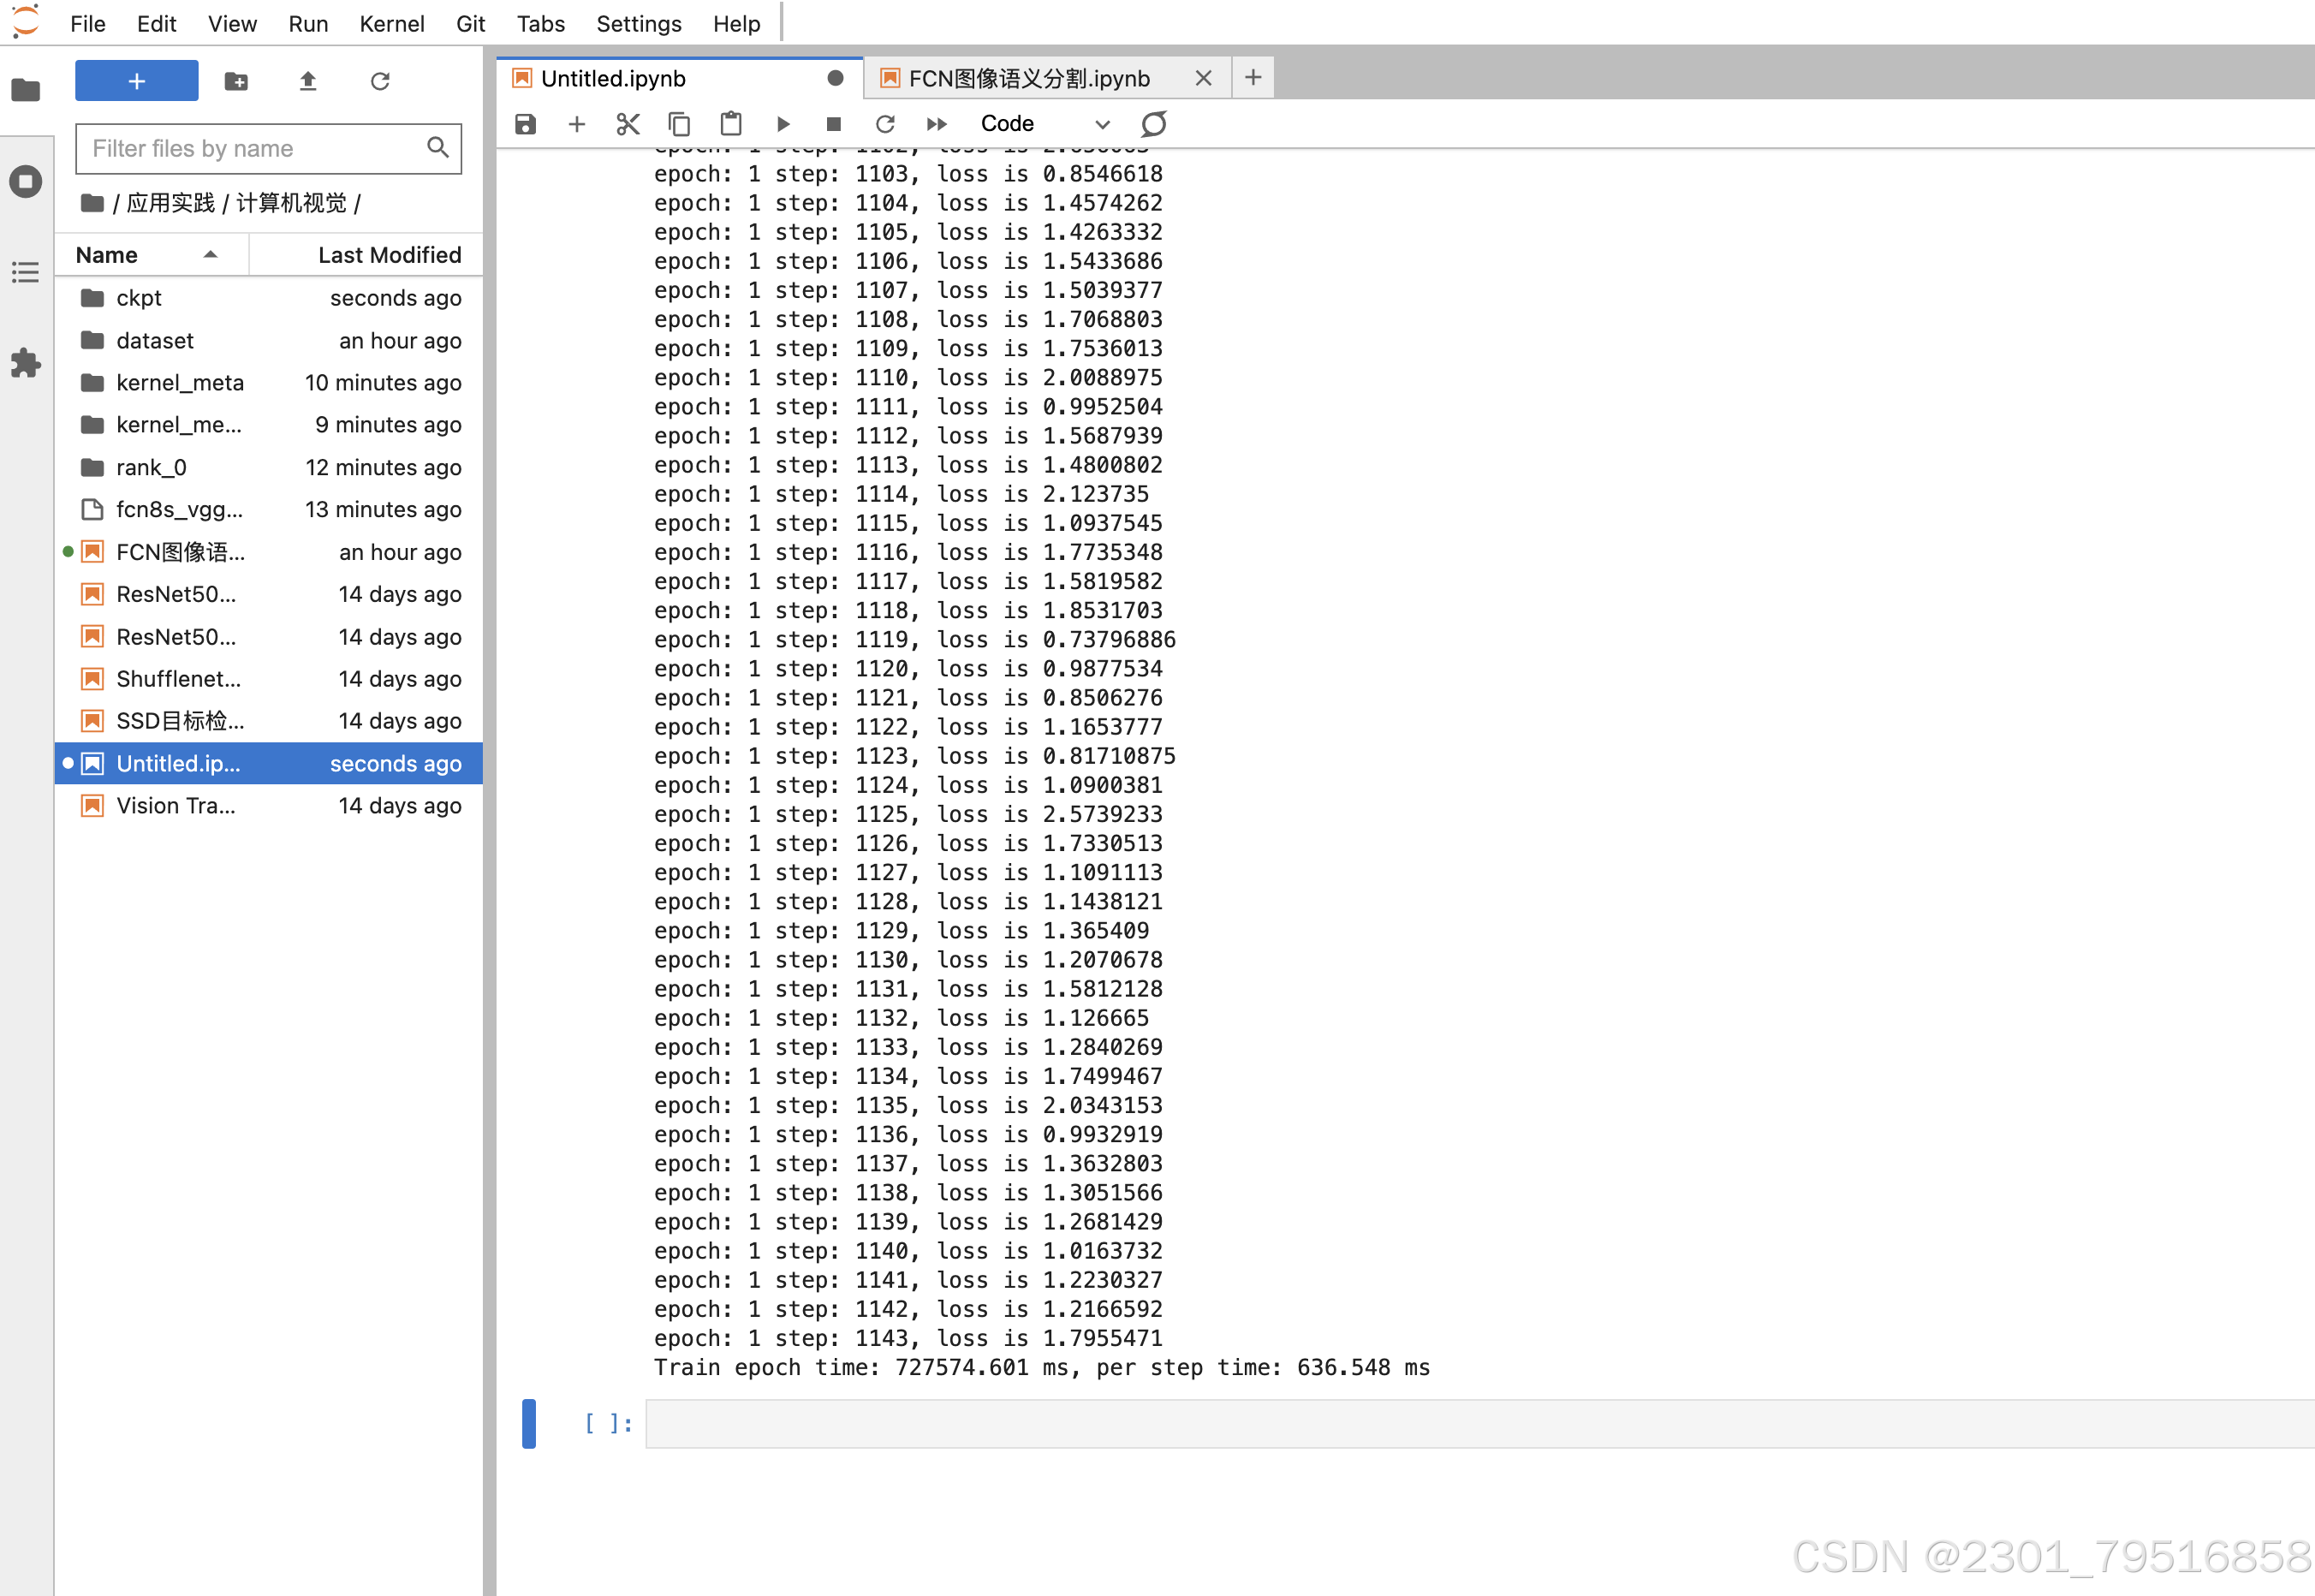Screen dimensions: 2315x1596
Task: Close the FCN图像语义分割.ipynb tab
Action: pos(1204,78)
